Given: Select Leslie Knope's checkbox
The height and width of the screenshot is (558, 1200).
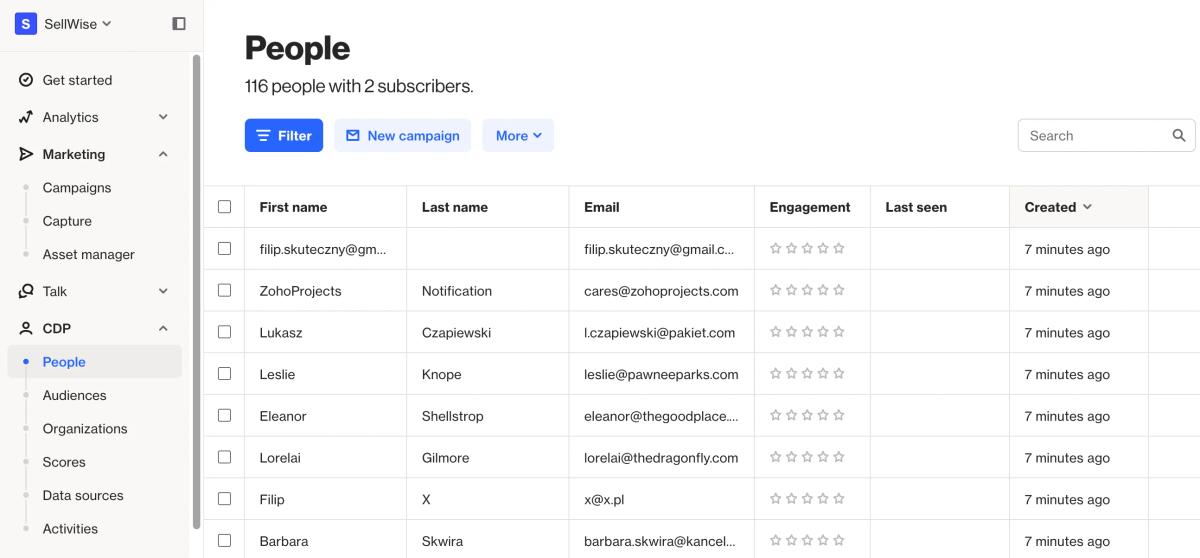Looking at the screenshot, I should coord(224,373).
